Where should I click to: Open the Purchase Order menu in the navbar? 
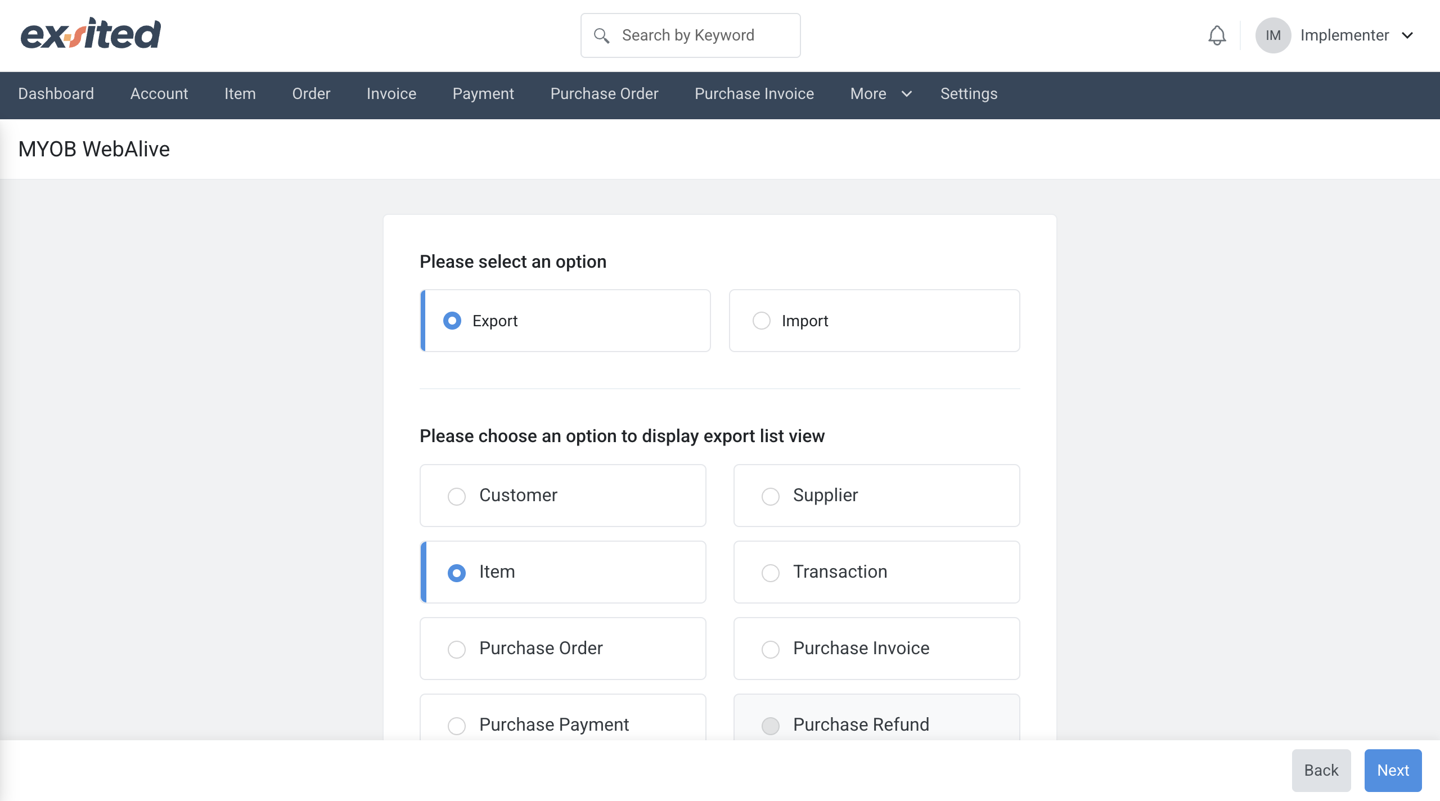(604, 94)
